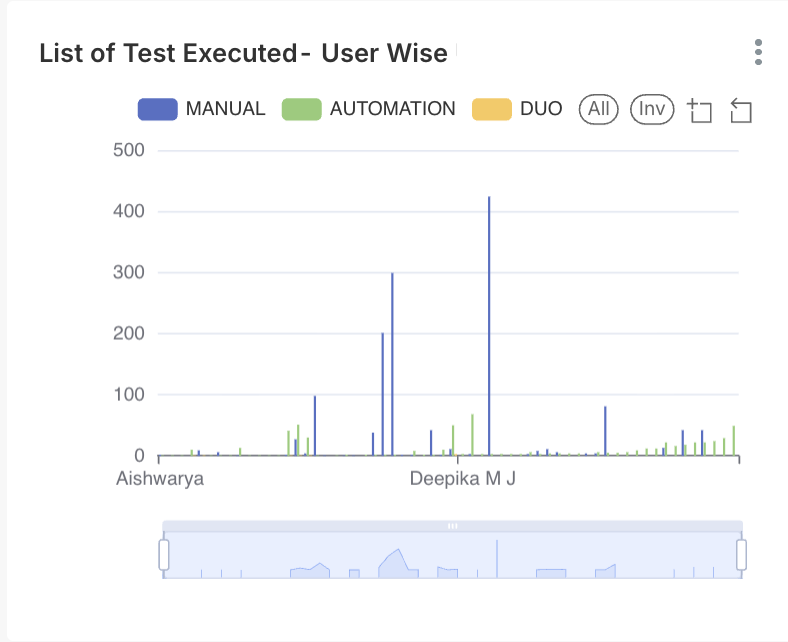Open the three-dot options menu
The height and width of the screenshot is (642, 788).
pos(759,52)
